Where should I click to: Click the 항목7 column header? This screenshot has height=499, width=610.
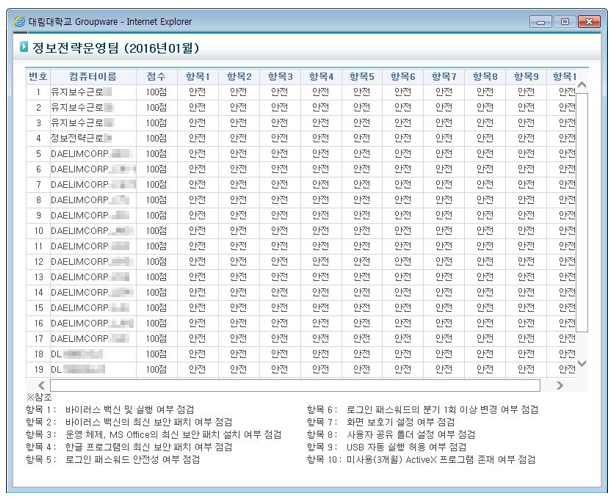pos(444,76)
